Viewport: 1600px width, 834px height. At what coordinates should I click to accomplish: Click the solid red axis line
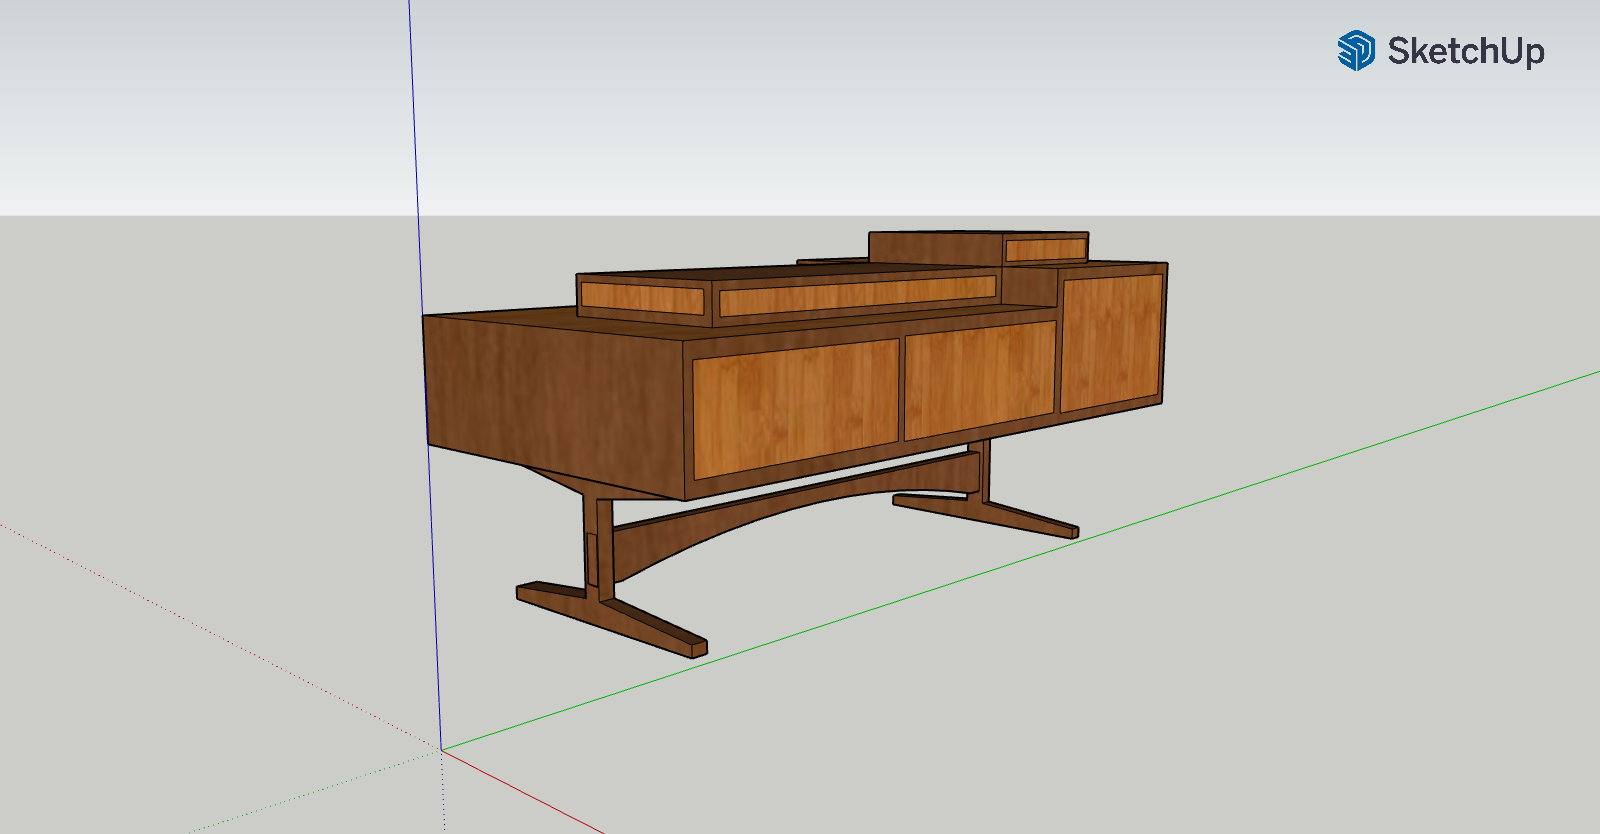click(x=522, y=790)
